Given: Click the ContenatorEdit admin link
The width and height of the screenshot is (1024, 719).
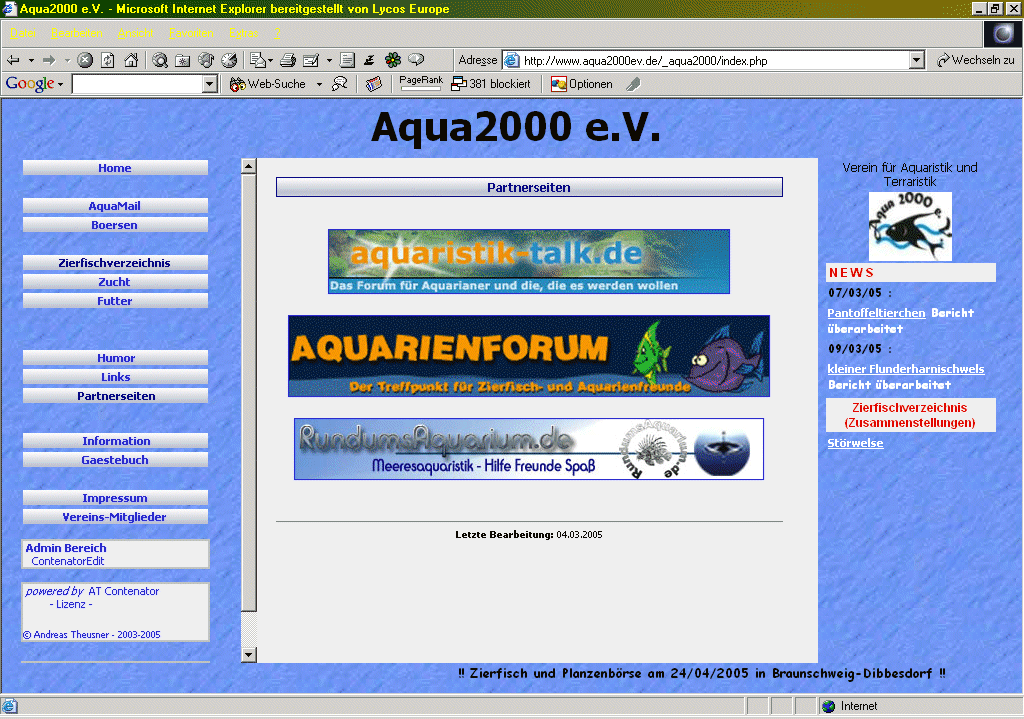Looking at the screenshot, I should pyautogui.click(x=67, y=561).
